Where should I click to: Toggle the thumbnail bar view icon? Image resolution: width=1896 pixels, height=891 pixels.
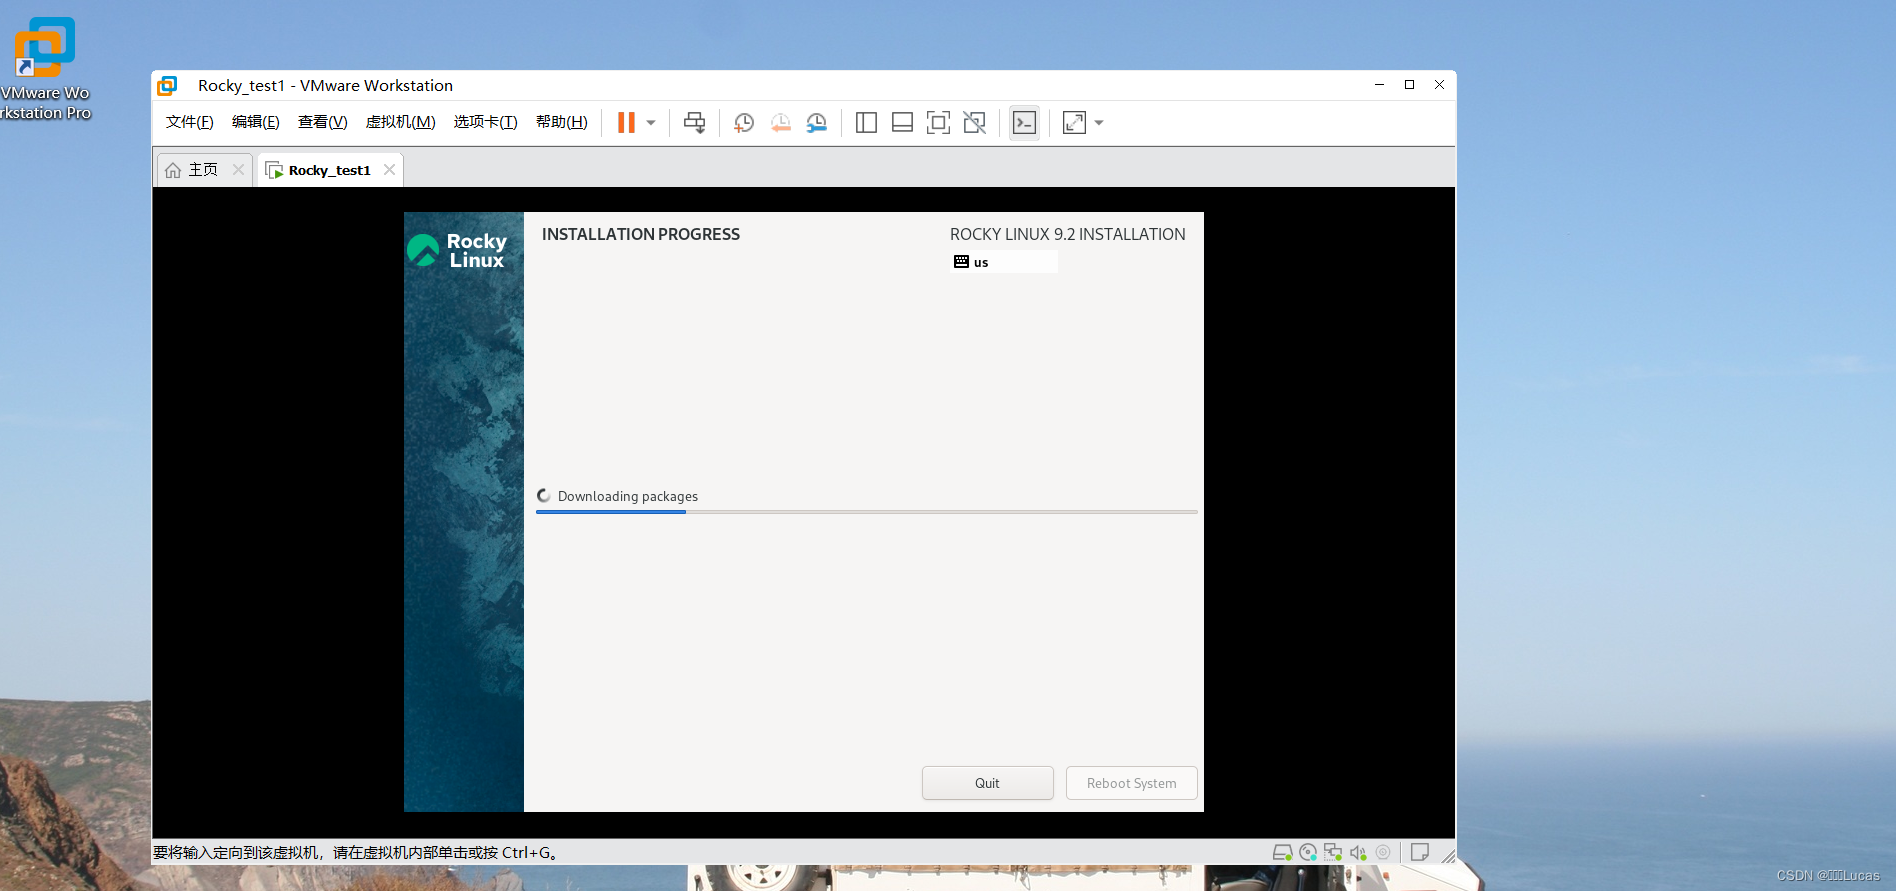[902, 123]
